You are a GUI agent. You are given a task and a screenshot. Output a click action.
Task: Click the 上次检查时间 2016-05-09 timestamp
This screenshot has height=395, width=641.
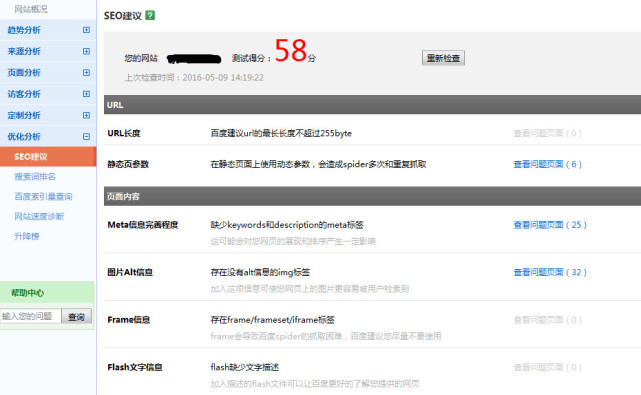tap(194, 78)
